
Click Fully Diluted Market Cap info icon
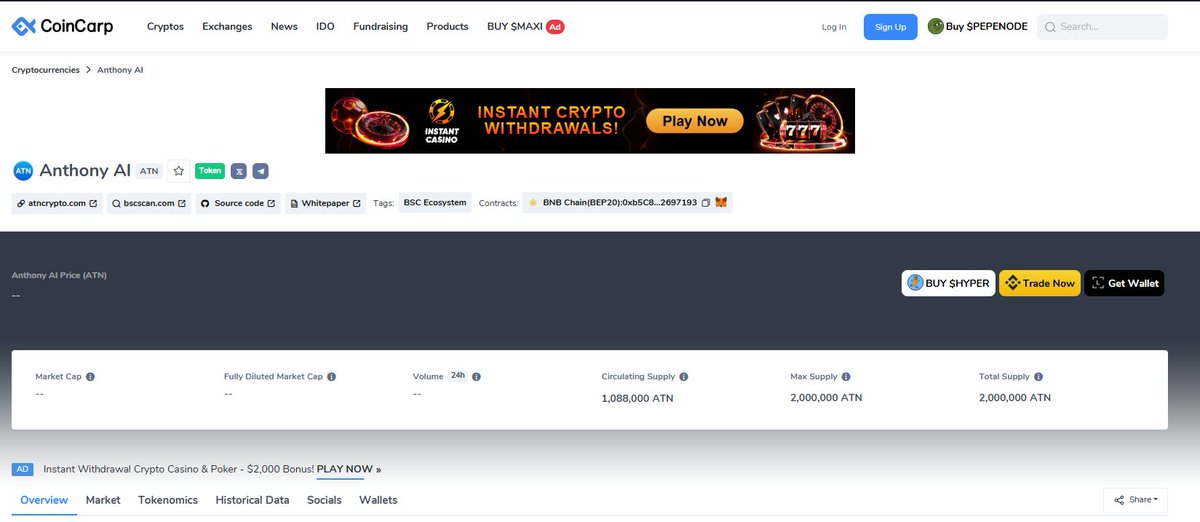click(x=331, y=377)
